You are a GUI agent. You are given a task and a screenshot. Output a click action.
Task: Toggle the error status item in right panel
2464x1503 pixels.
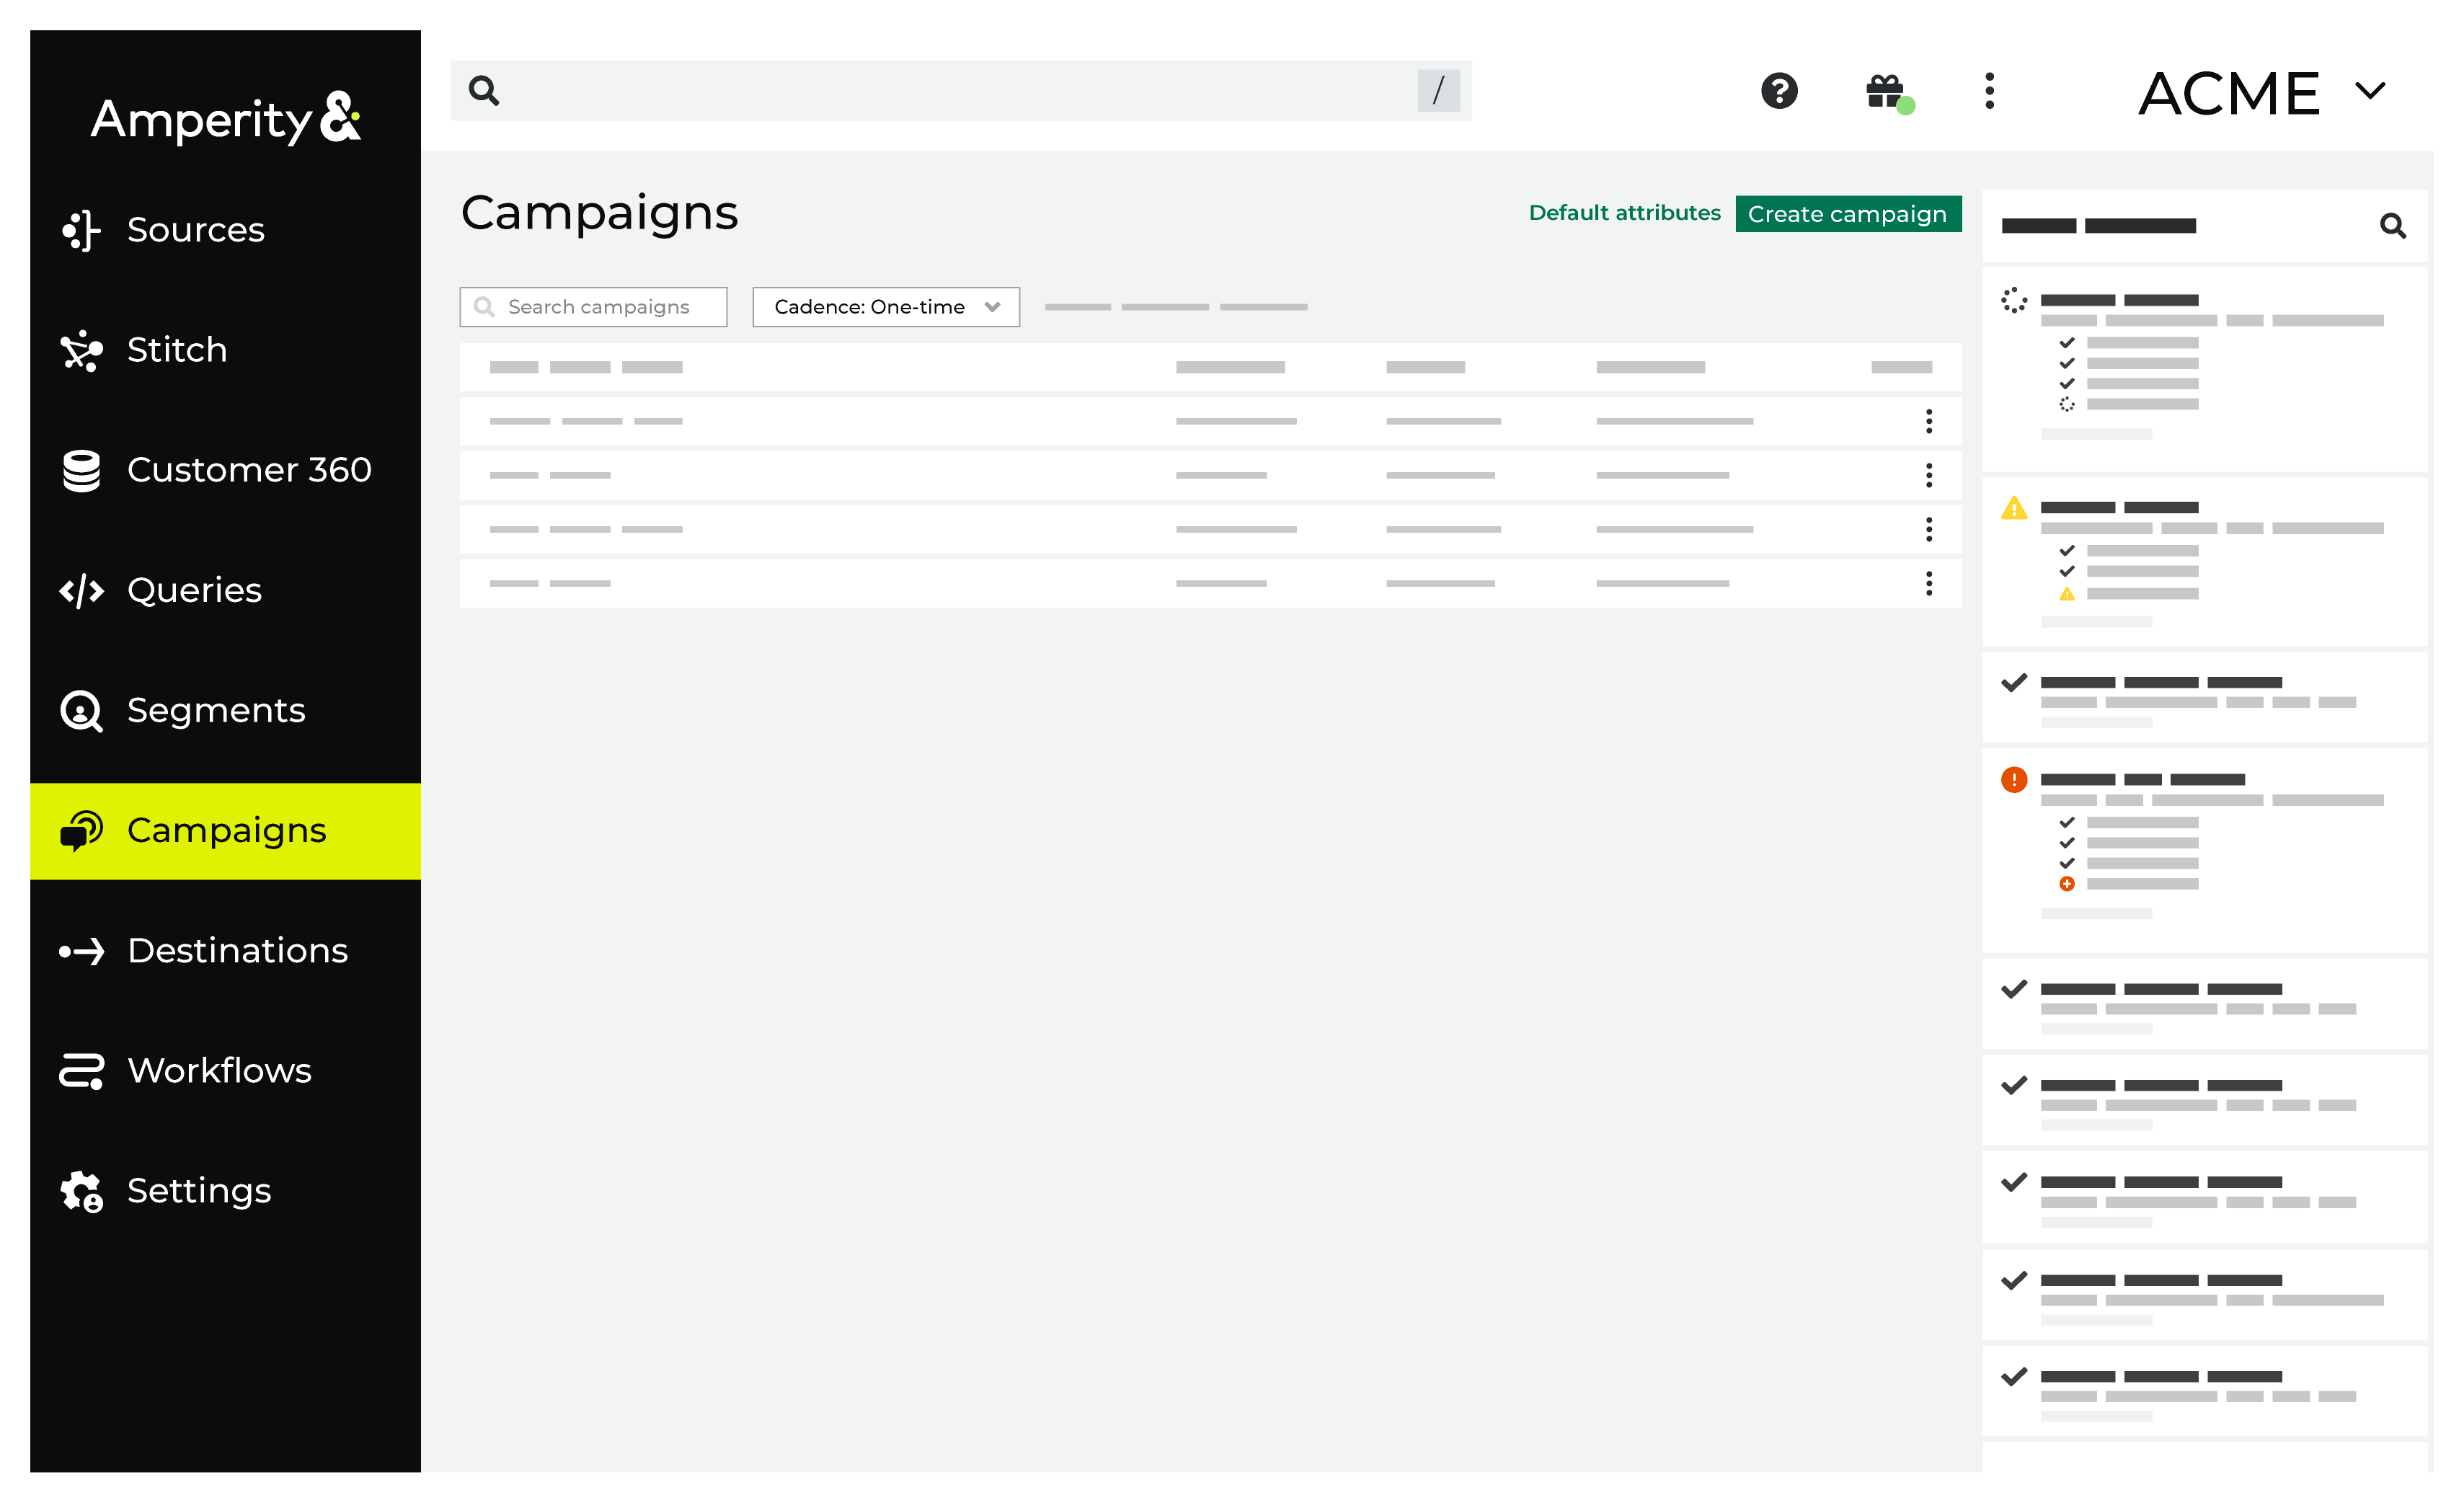(2013, 780)
